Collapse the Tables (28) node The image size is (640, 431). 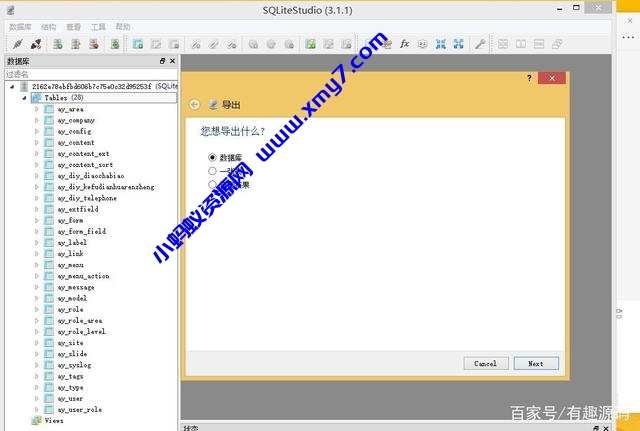[x=24, y=98]
